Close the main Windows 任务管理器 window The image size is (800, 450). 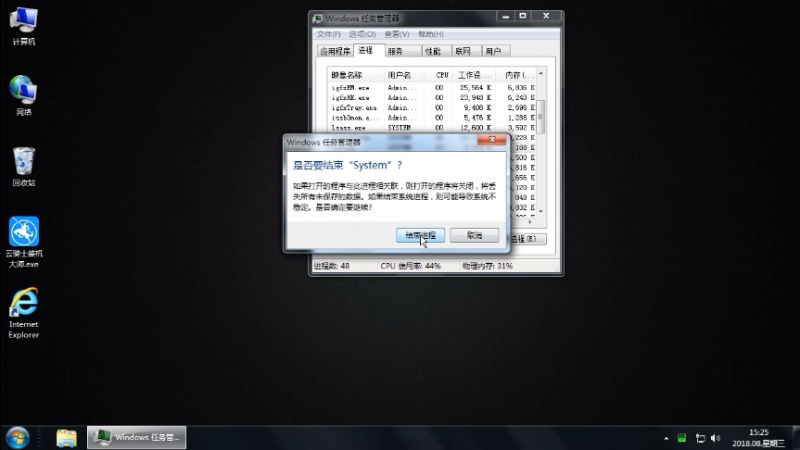546,16
